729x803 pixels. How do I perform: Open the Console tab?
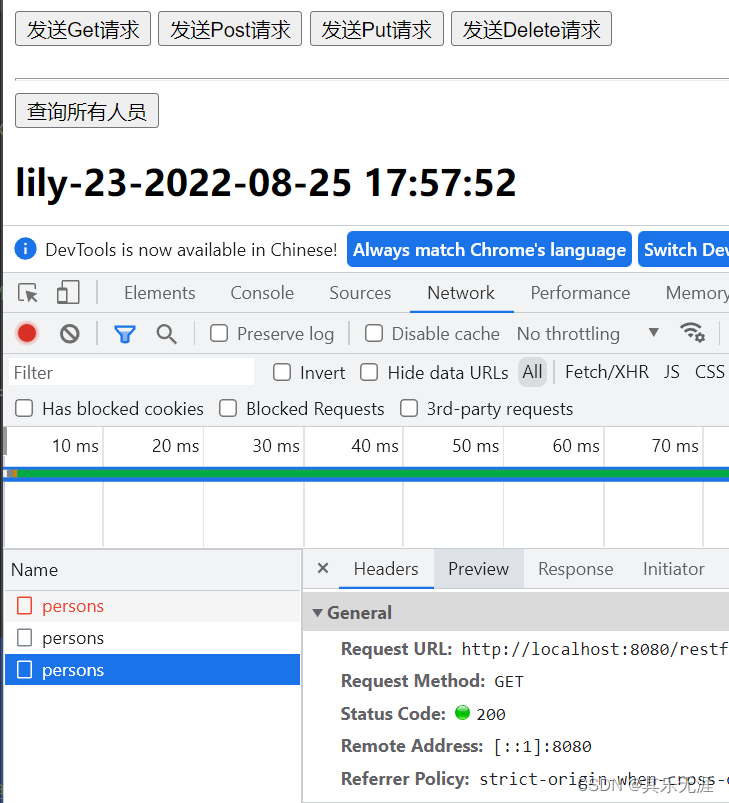click(262, 293)
